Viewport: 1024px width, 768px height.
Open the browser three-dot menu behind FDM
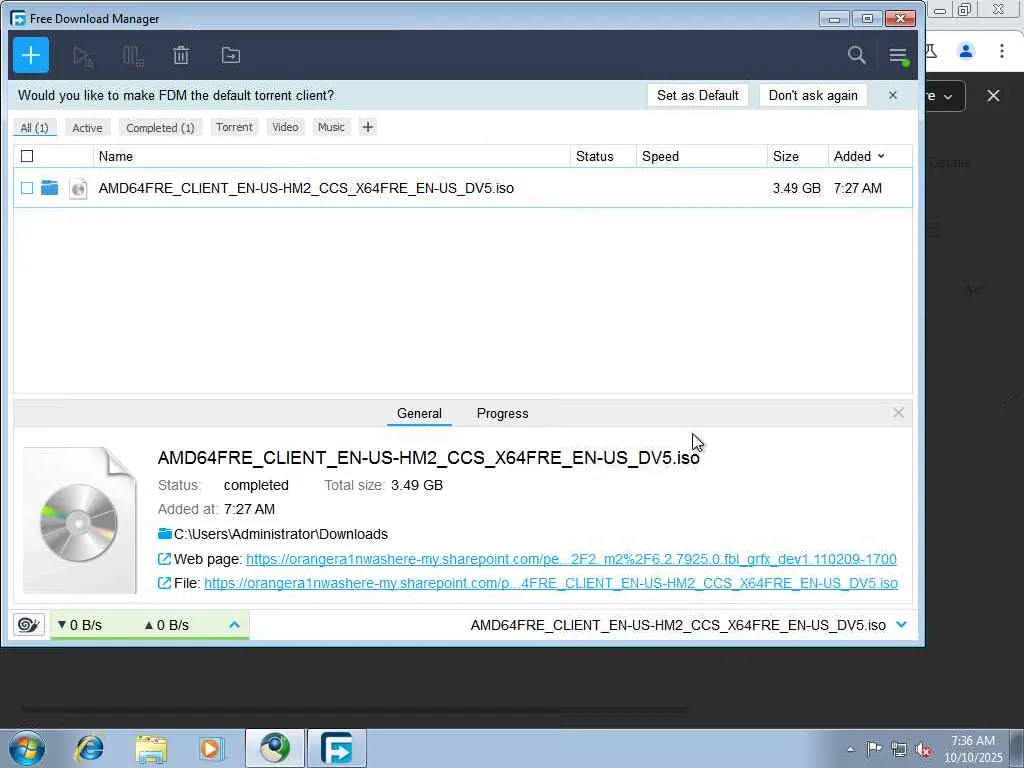click(1002, 51)
